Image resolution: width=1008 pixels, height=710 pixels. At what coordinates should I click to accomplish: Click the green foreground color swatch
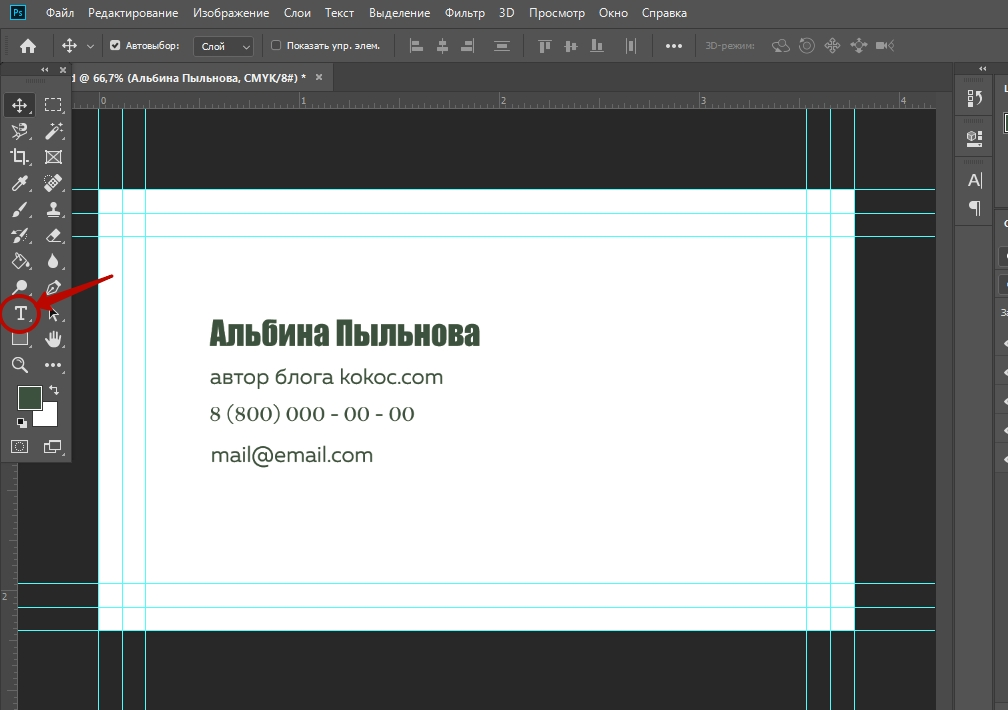point(29,397)
